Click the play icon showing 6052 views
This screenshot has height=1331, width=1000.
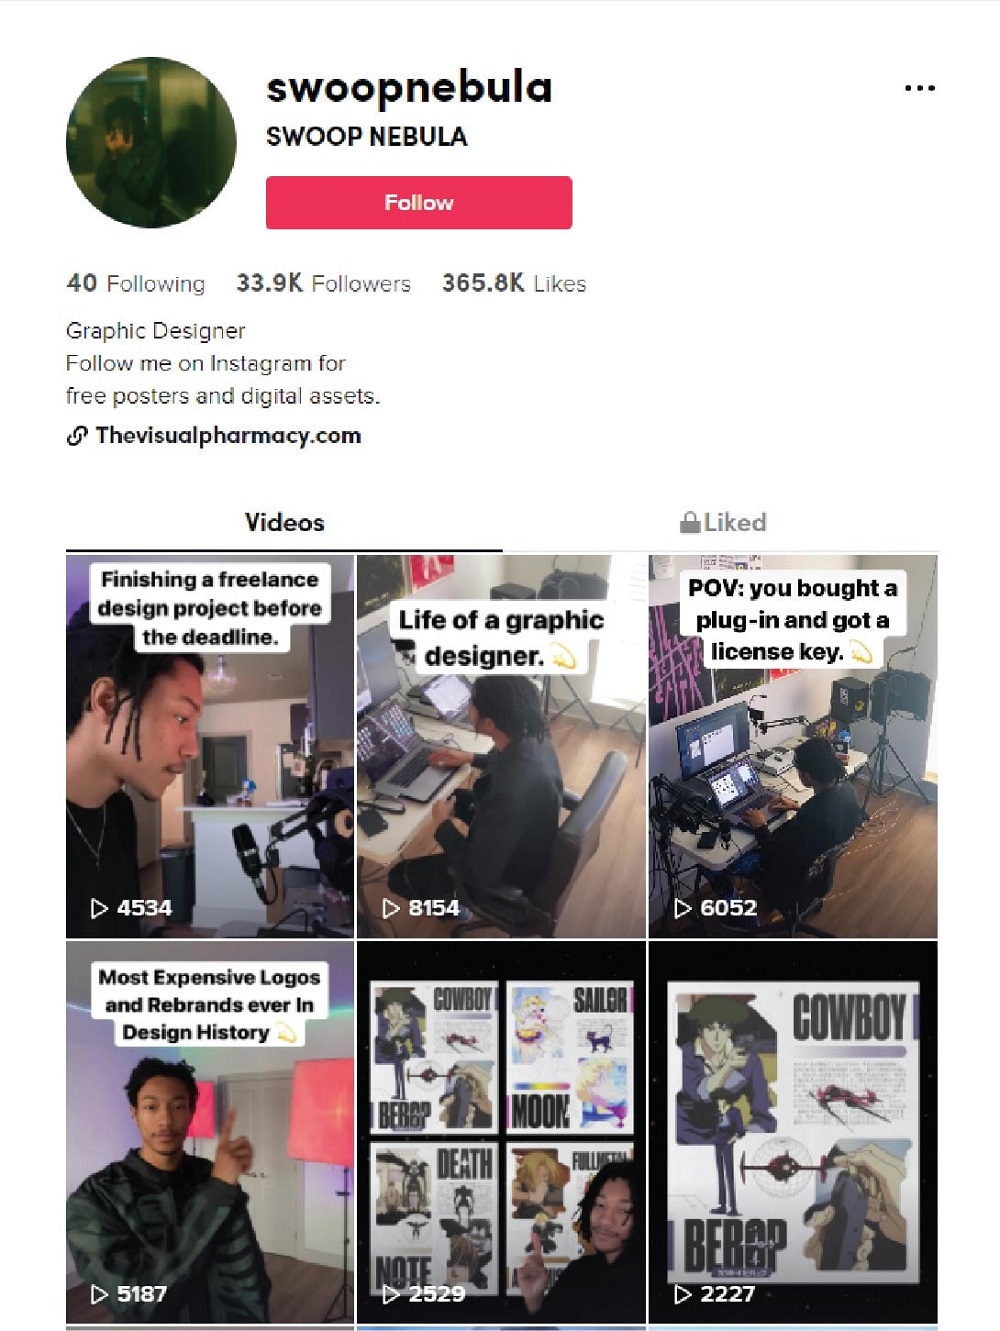[683, 908]
